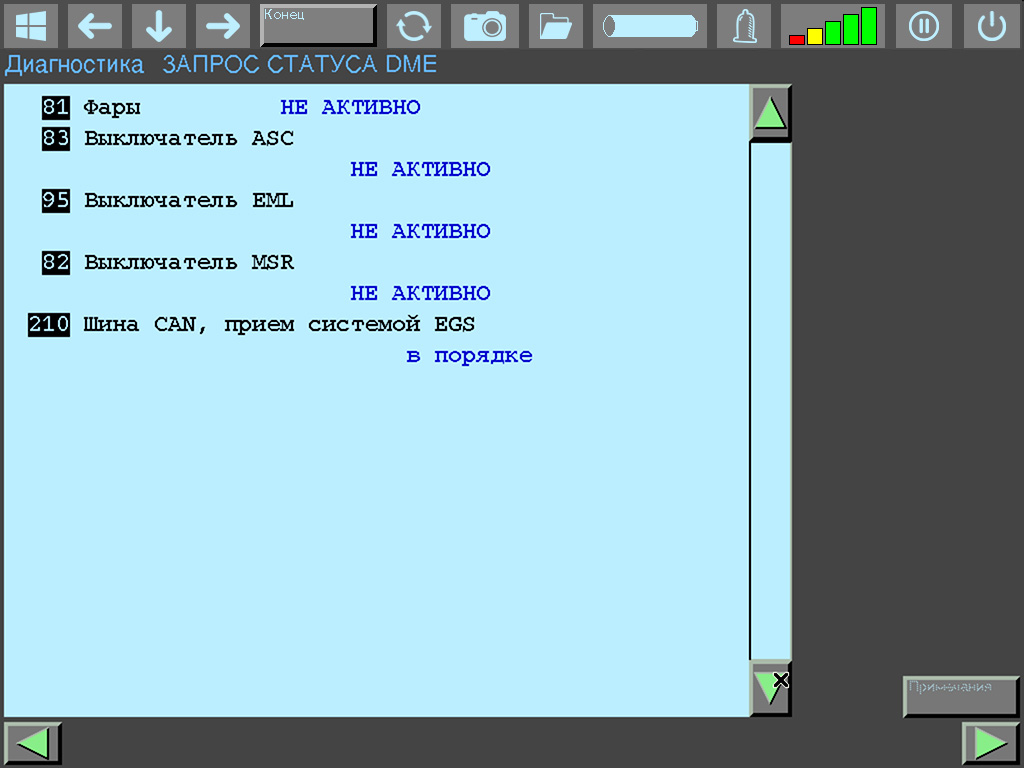
Task: Click the scrollbar down arrow marked with X
Action: (769, 688)
